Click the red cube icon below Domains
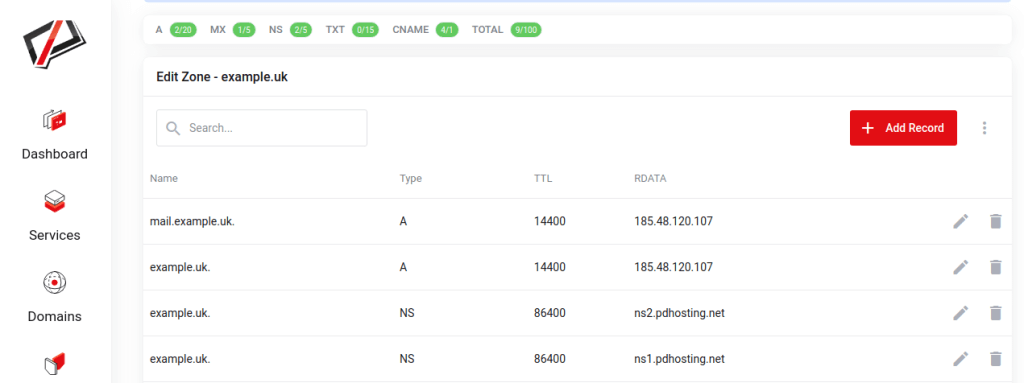Image resolution: width=1024 pixels, height=383 pixels. click(55, 363)
